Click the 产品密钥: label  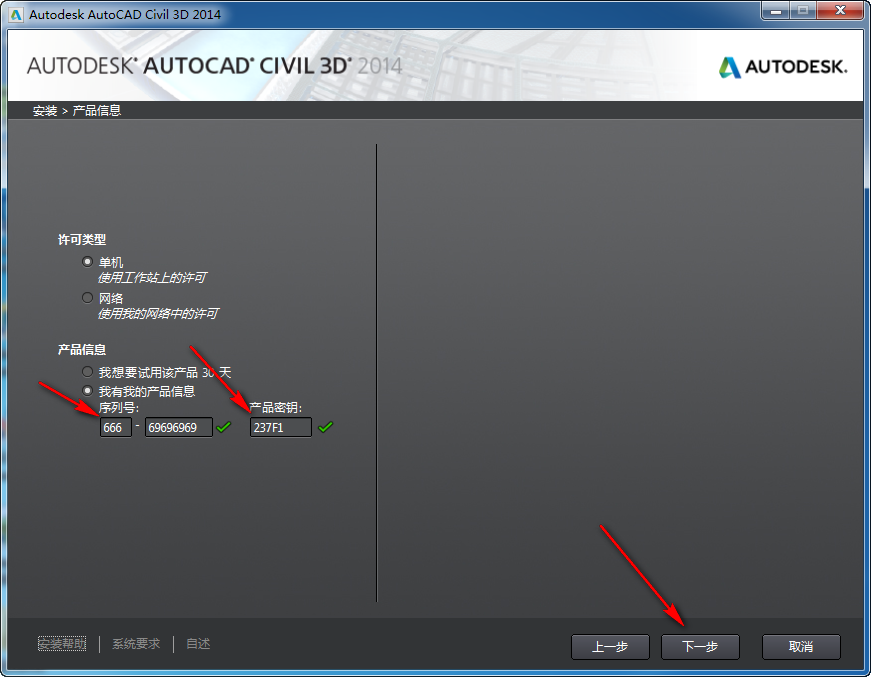coord(276,408)
